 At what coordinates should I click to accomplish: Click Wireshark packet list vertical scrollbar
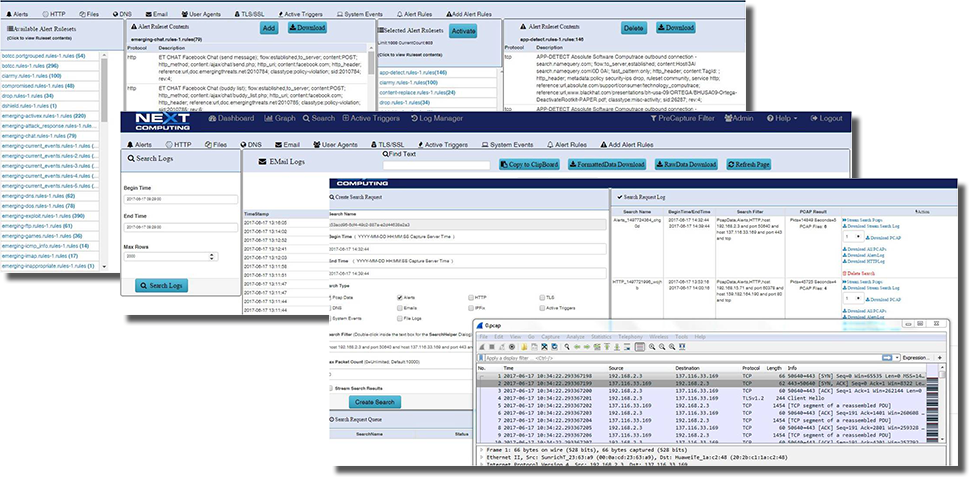pyautogui.click(x=942, y=402)
